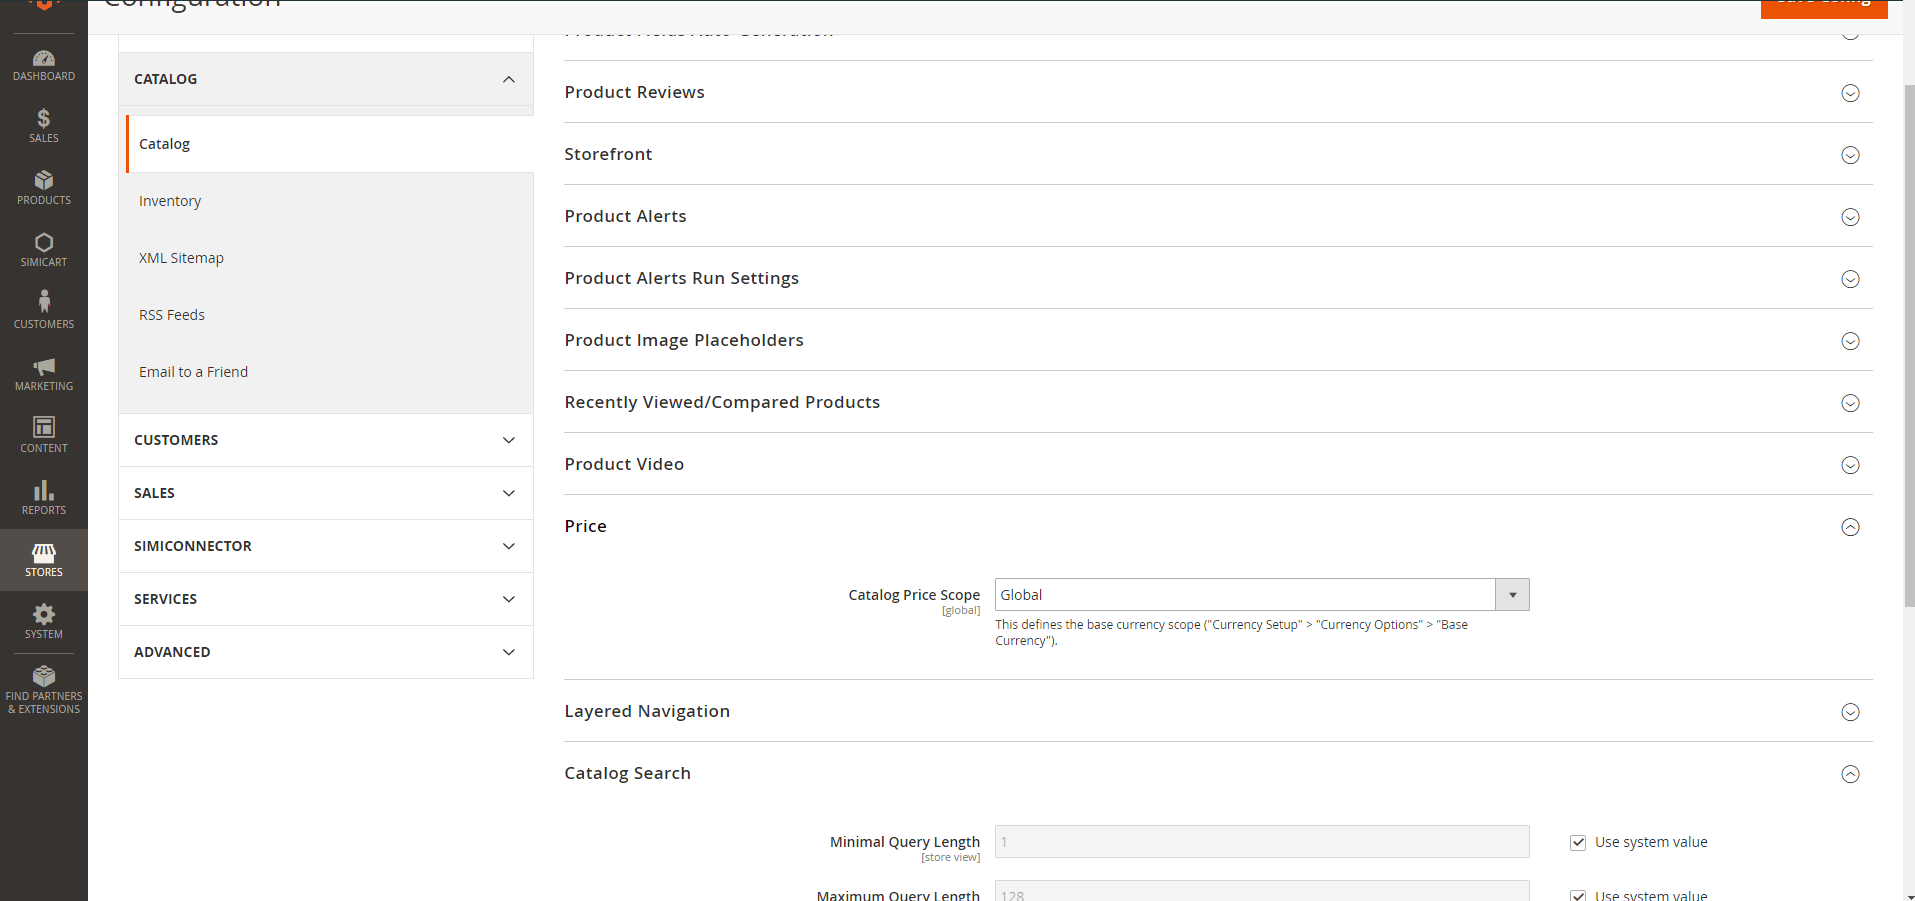Collapse the Price section
This screenshot has height=901, width=1915.
pyautogui.click(x=1218, y=526)
